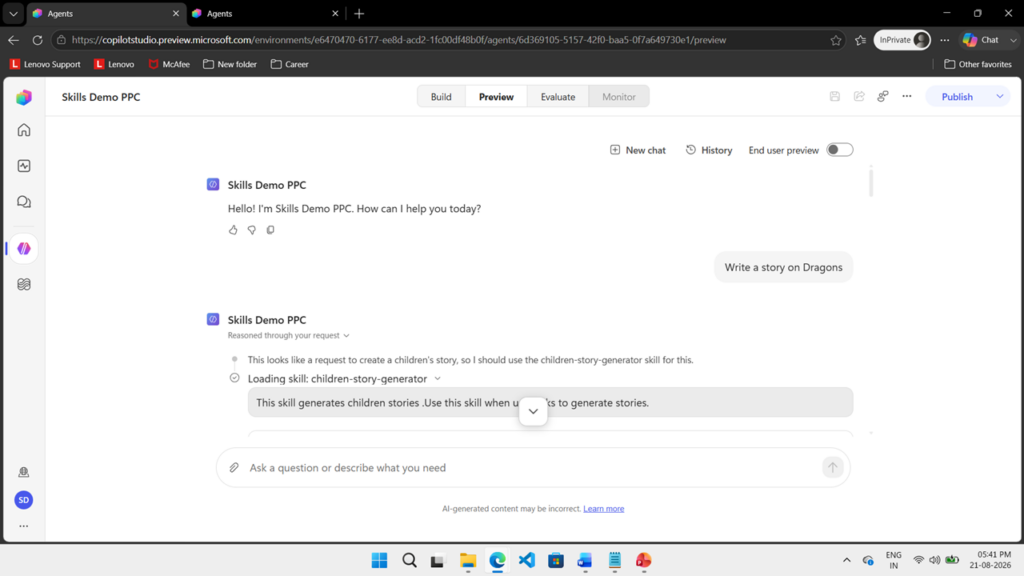
Task: Open header more options ellipsis
Action: (907, 97)
